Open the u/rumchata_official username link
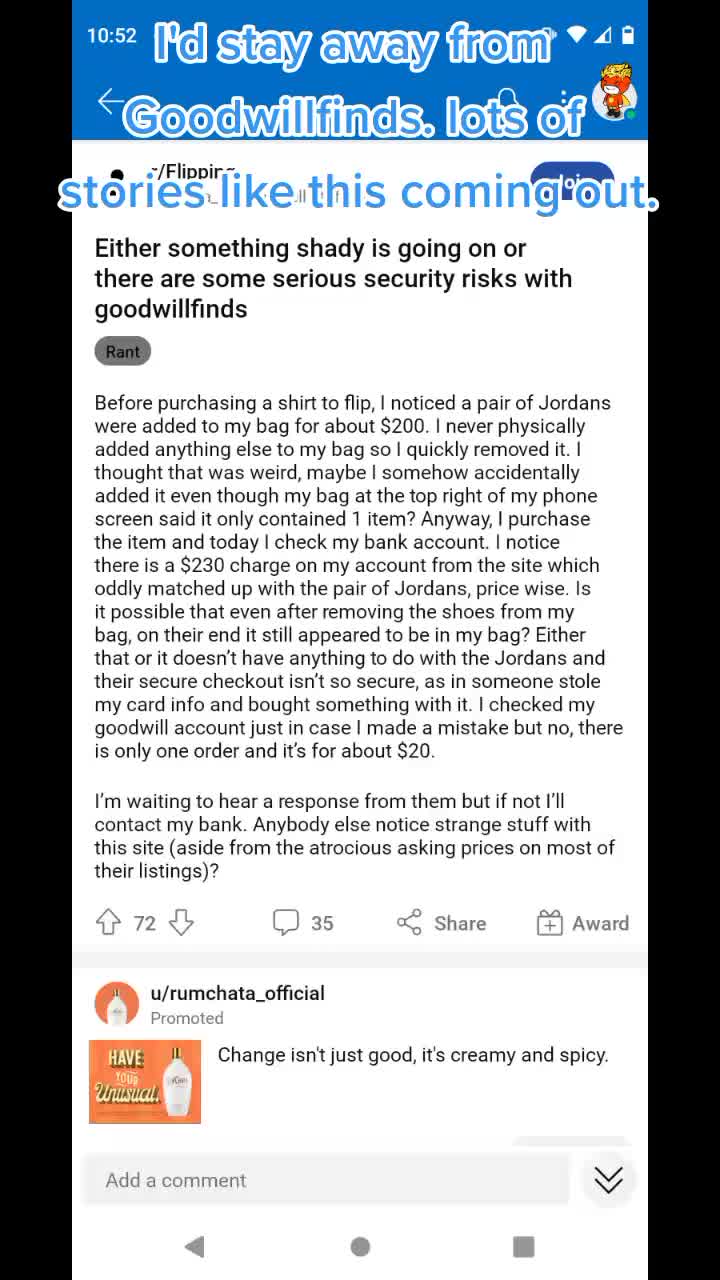This screenshot has height=1280, width=720. click(237, 993)
